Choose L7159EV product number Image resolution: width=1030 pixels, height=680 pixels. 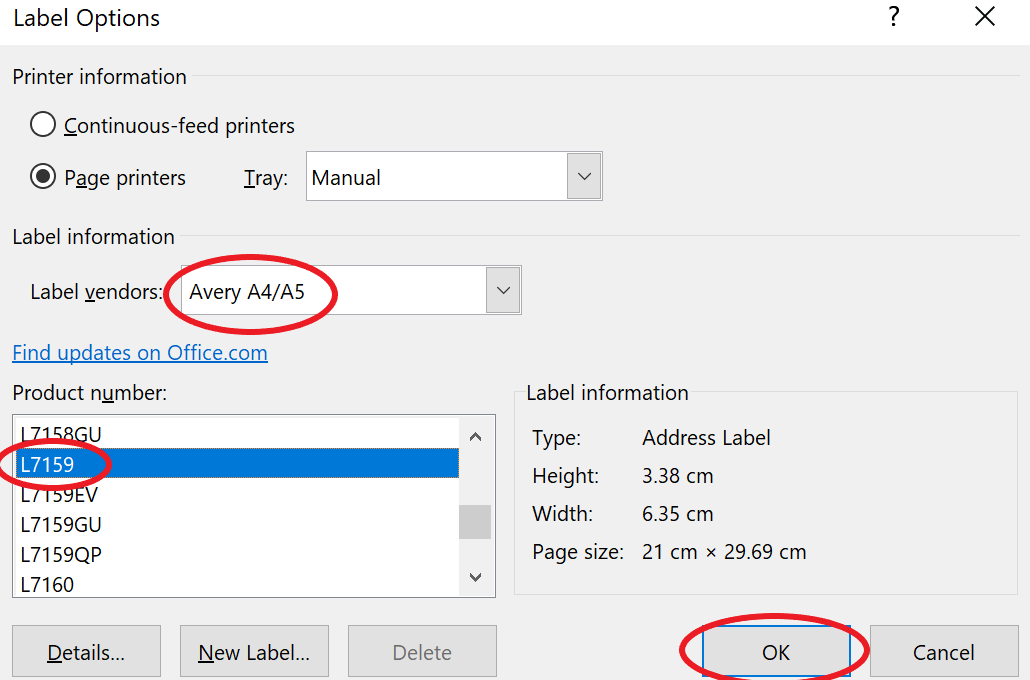[x=60, y=494]
